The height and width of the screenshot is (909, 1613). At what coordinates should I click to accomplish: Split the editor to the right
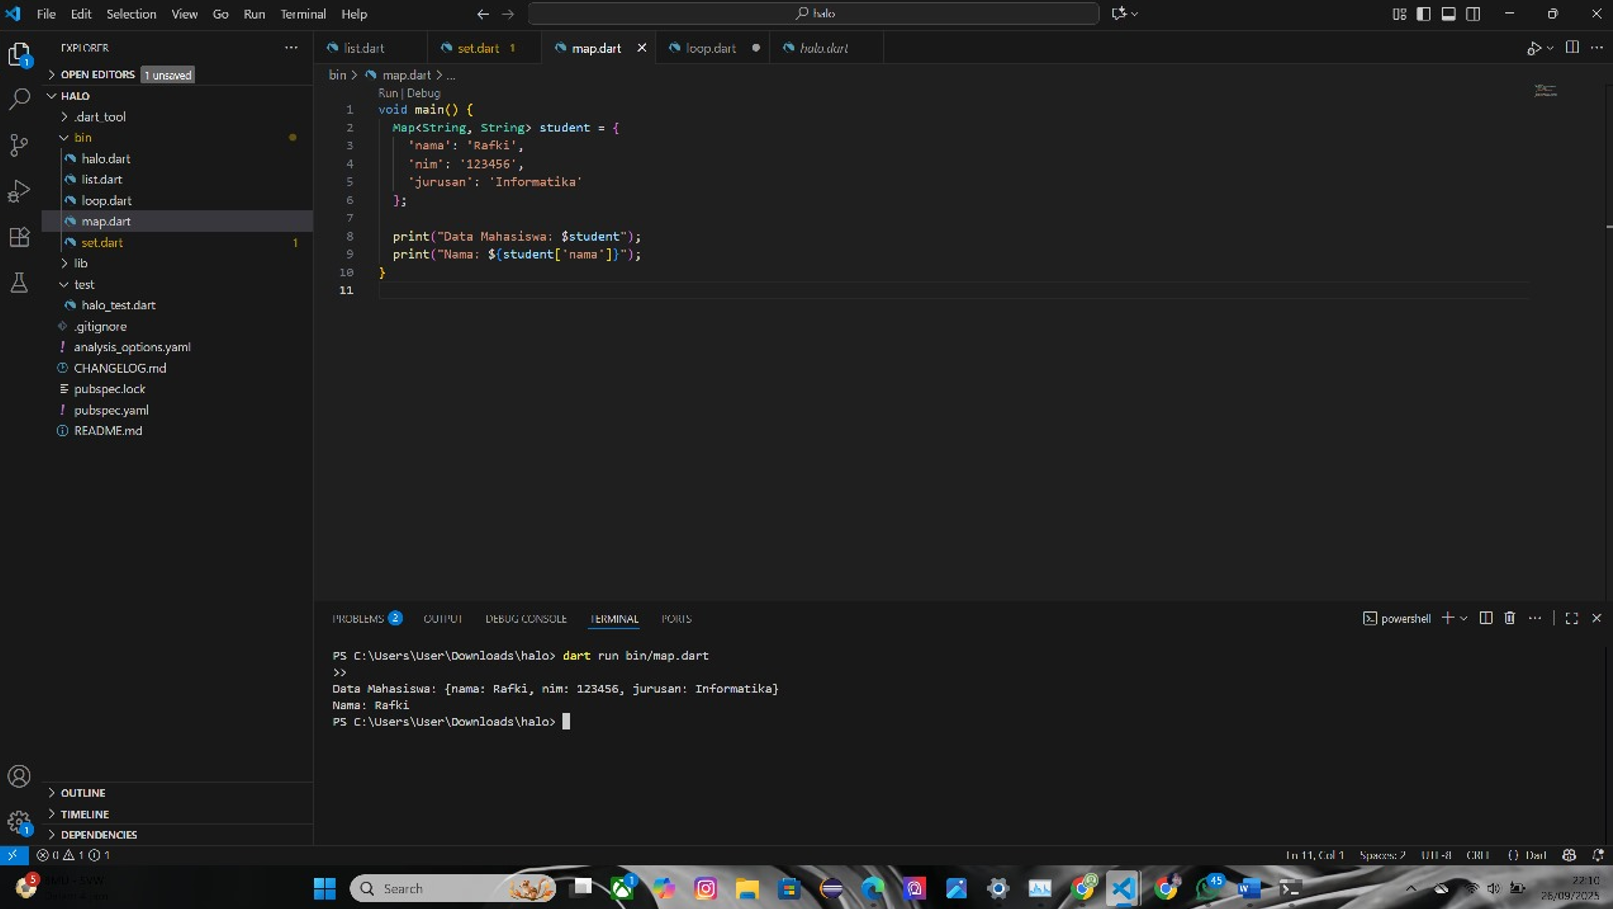1572,48
